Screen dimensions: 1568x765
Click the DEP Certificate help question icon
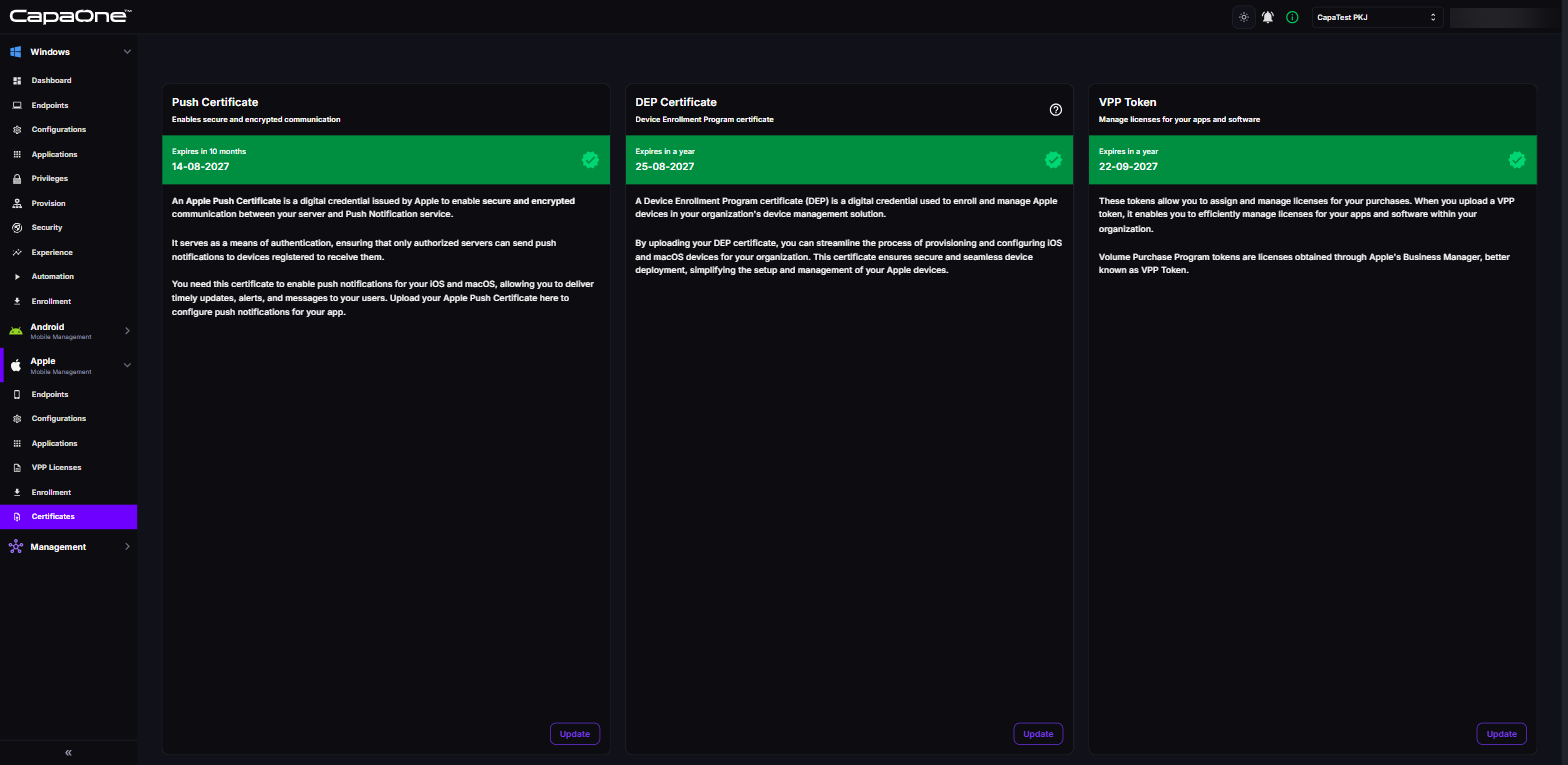click(1055, 109)
